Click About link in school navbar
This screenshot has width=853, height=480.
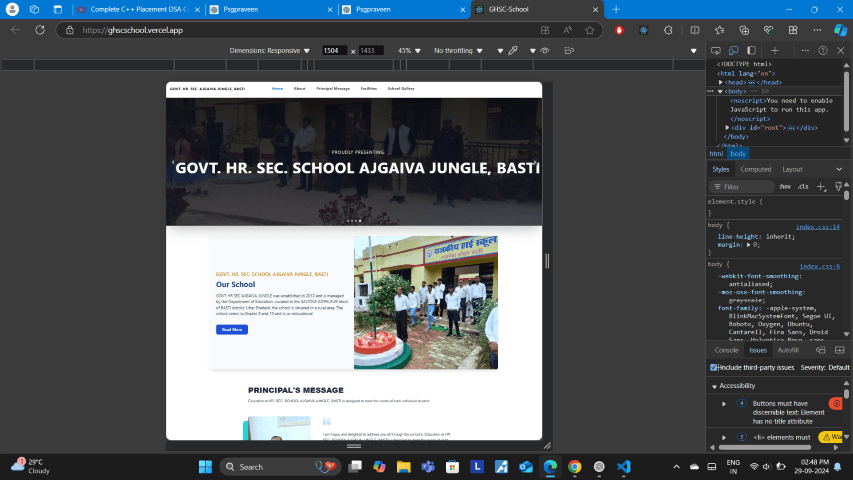click(x=299, y=89)
